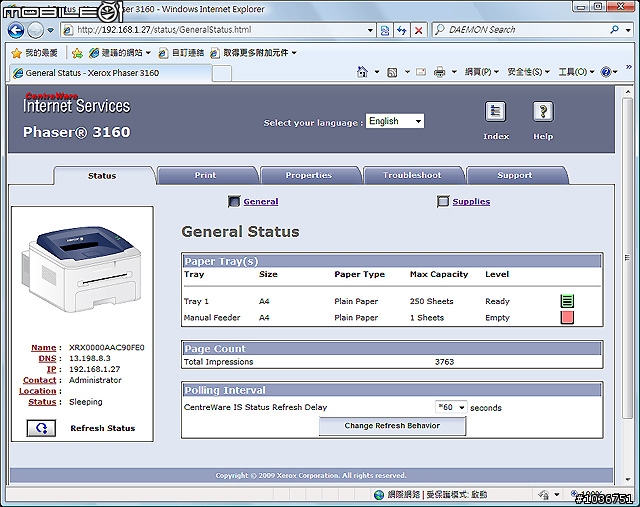Viewport: 640px width, 507px height.
Task: Open the Favorites star button
Action: [x=34, y=53]
